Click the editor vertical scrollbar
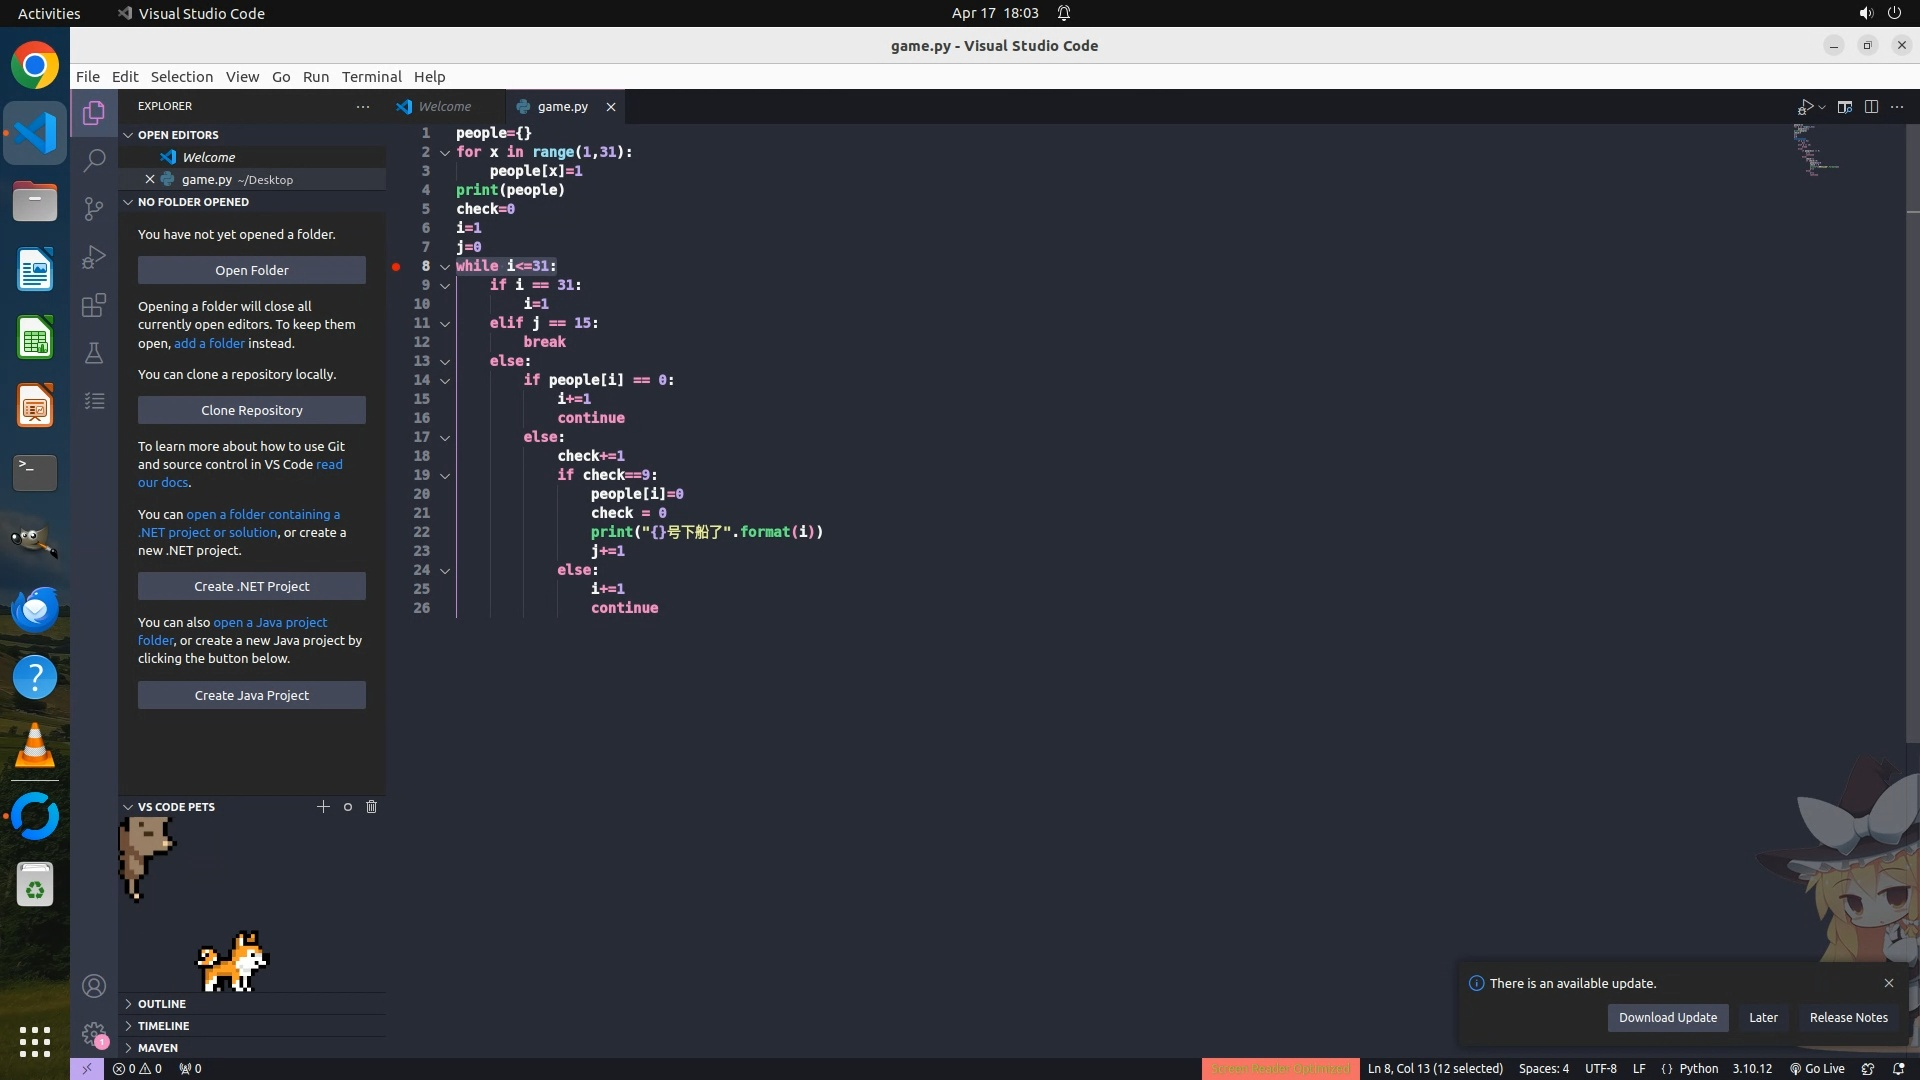Image resolution: width=1920 pixels, height=1080 pixels. 1912,450
